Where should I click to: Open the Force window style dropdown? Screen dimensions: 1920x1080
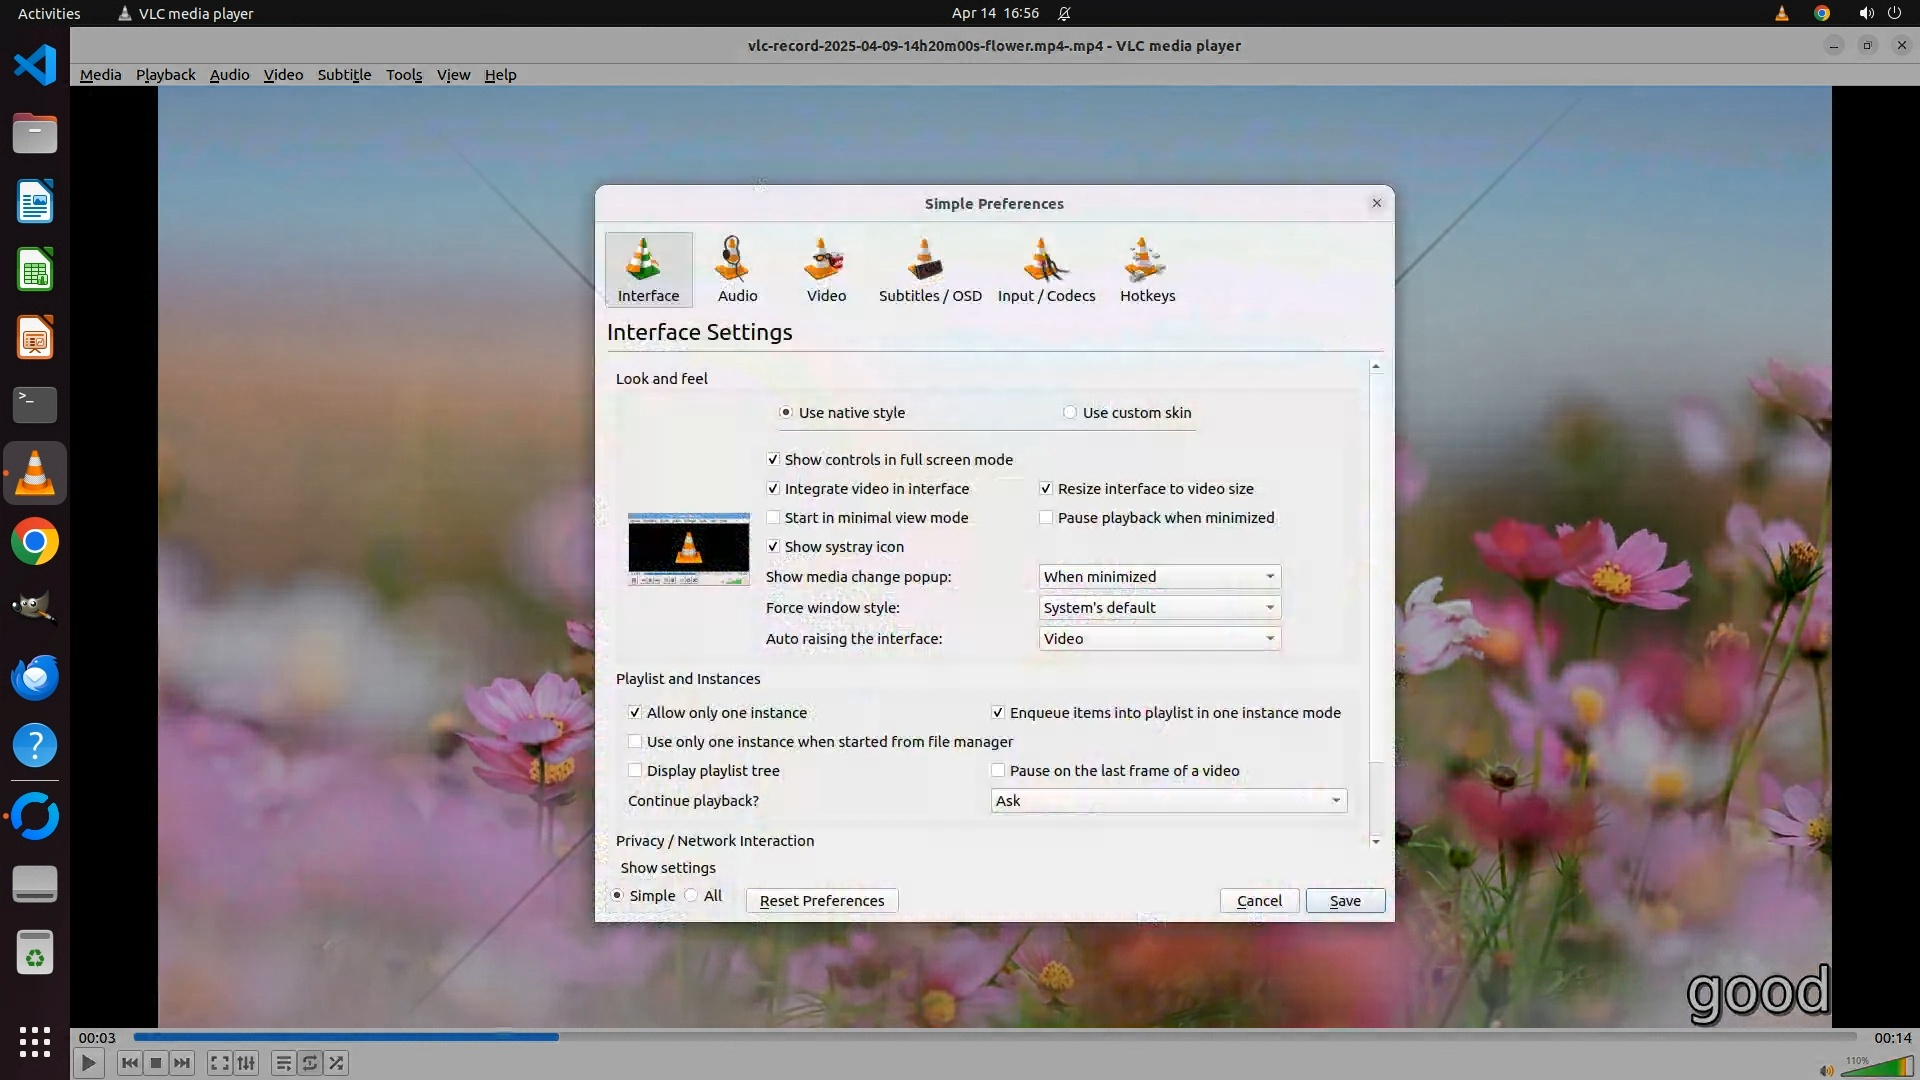tap(1159, 608)
